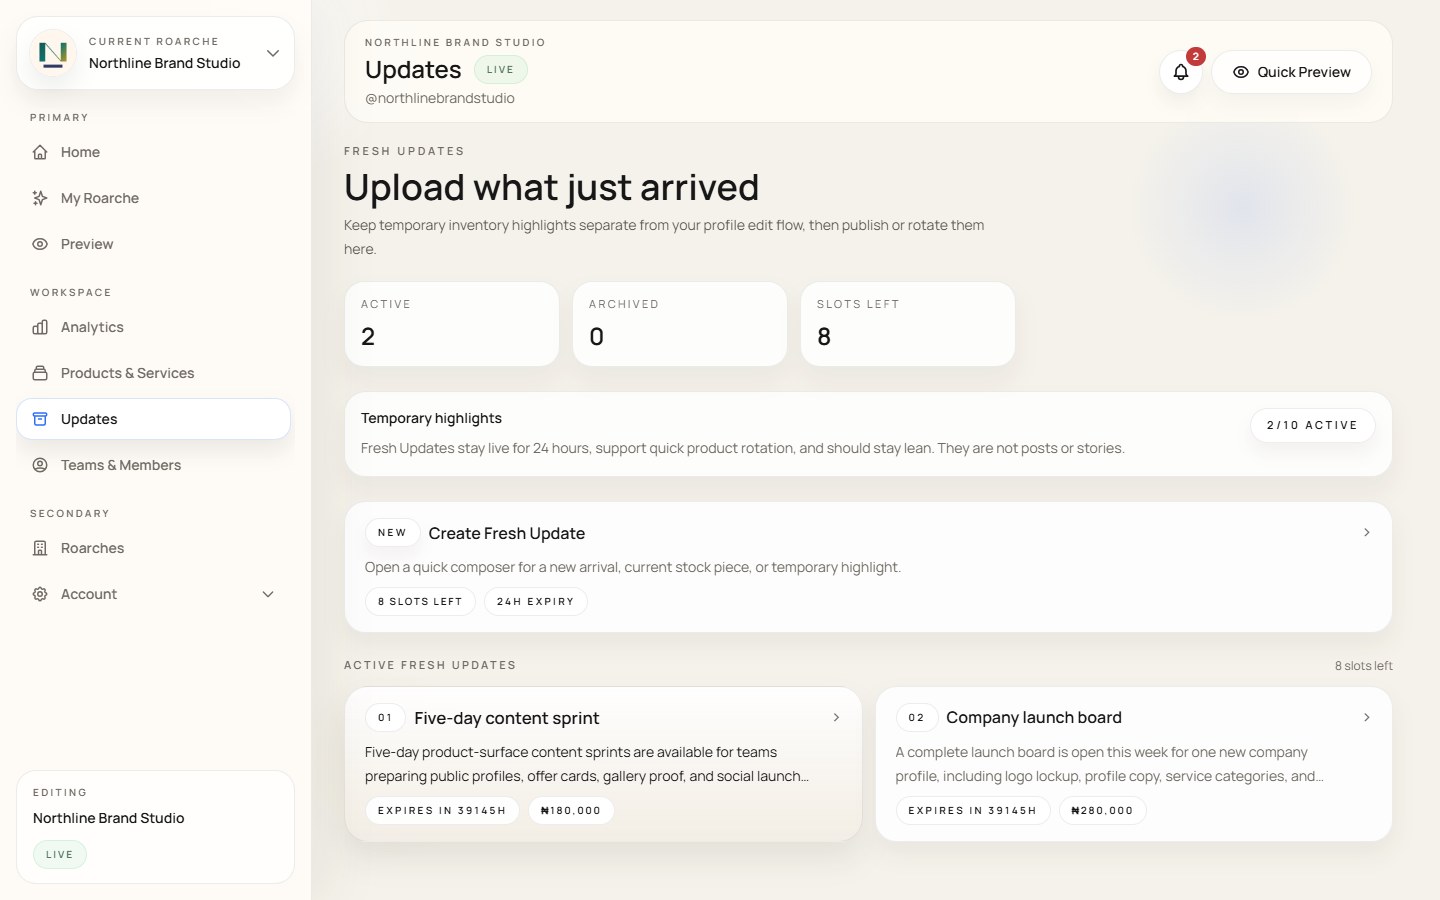Click the 24H Expiry tag
The width and height of the screenshot is (1440, 900).
click(535, 602)
